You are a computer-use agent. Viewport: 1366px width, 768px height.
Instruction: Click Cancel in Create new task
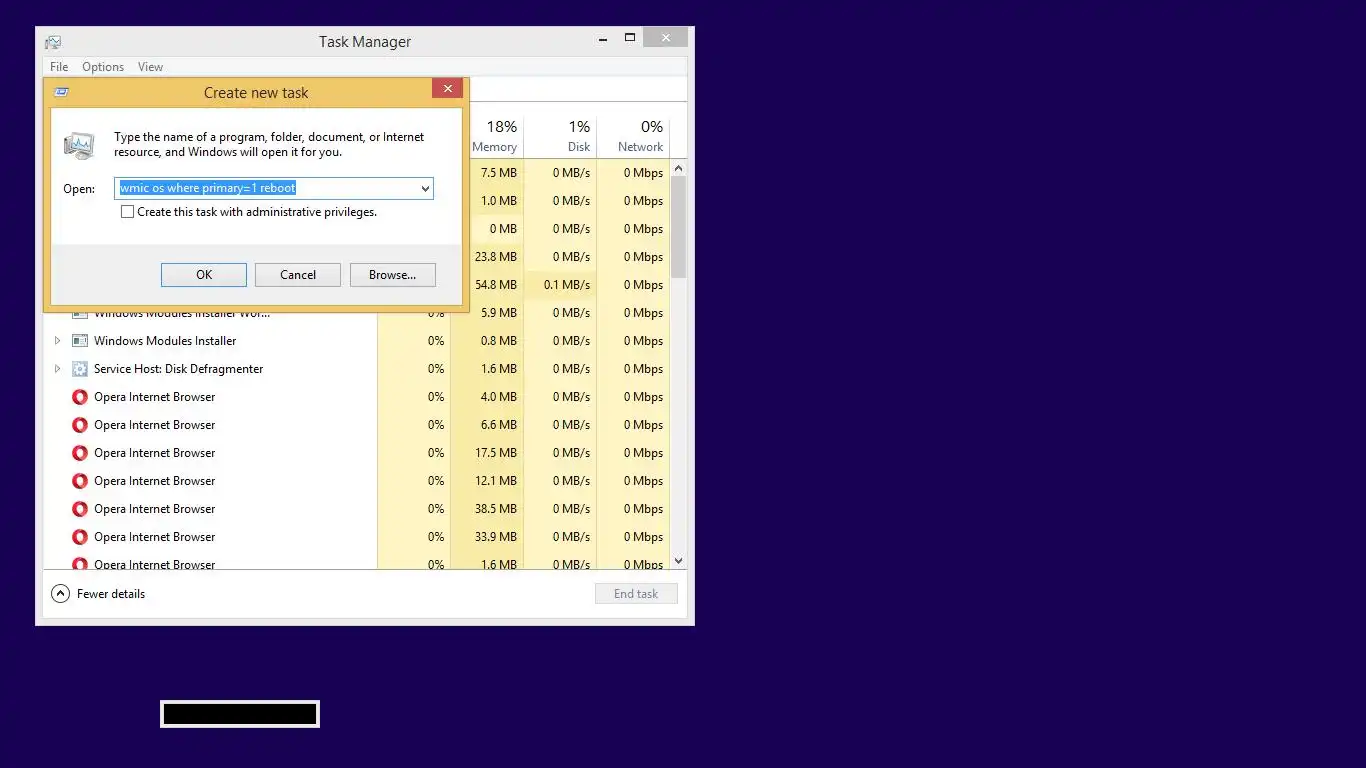pos(298,275)
